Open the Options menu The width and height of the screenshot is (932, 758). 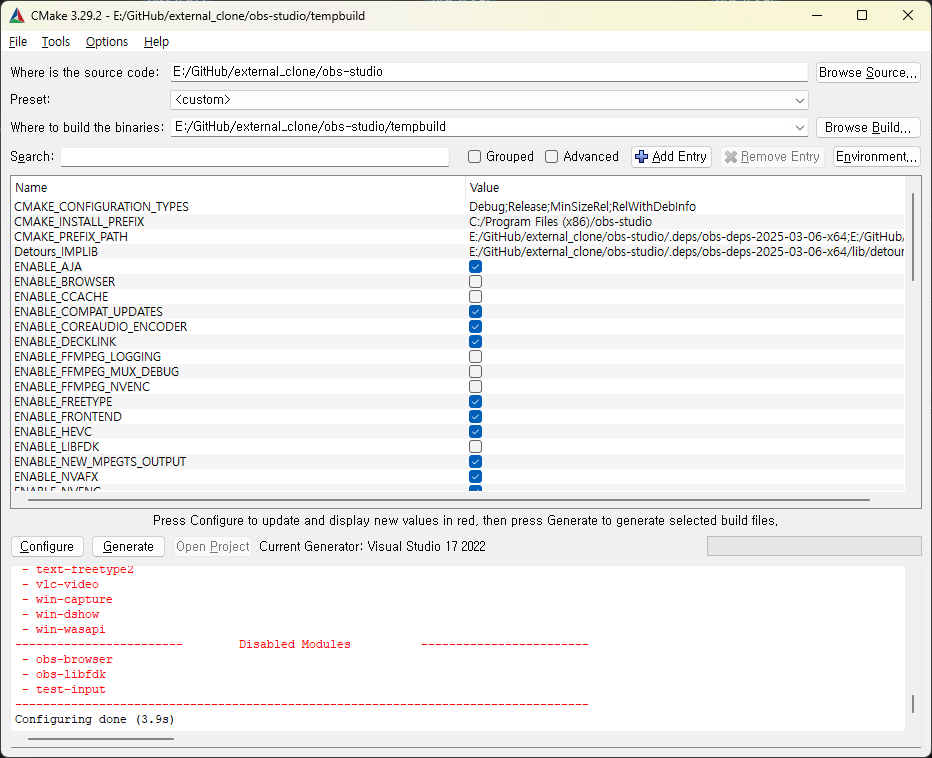pos(106,42)
